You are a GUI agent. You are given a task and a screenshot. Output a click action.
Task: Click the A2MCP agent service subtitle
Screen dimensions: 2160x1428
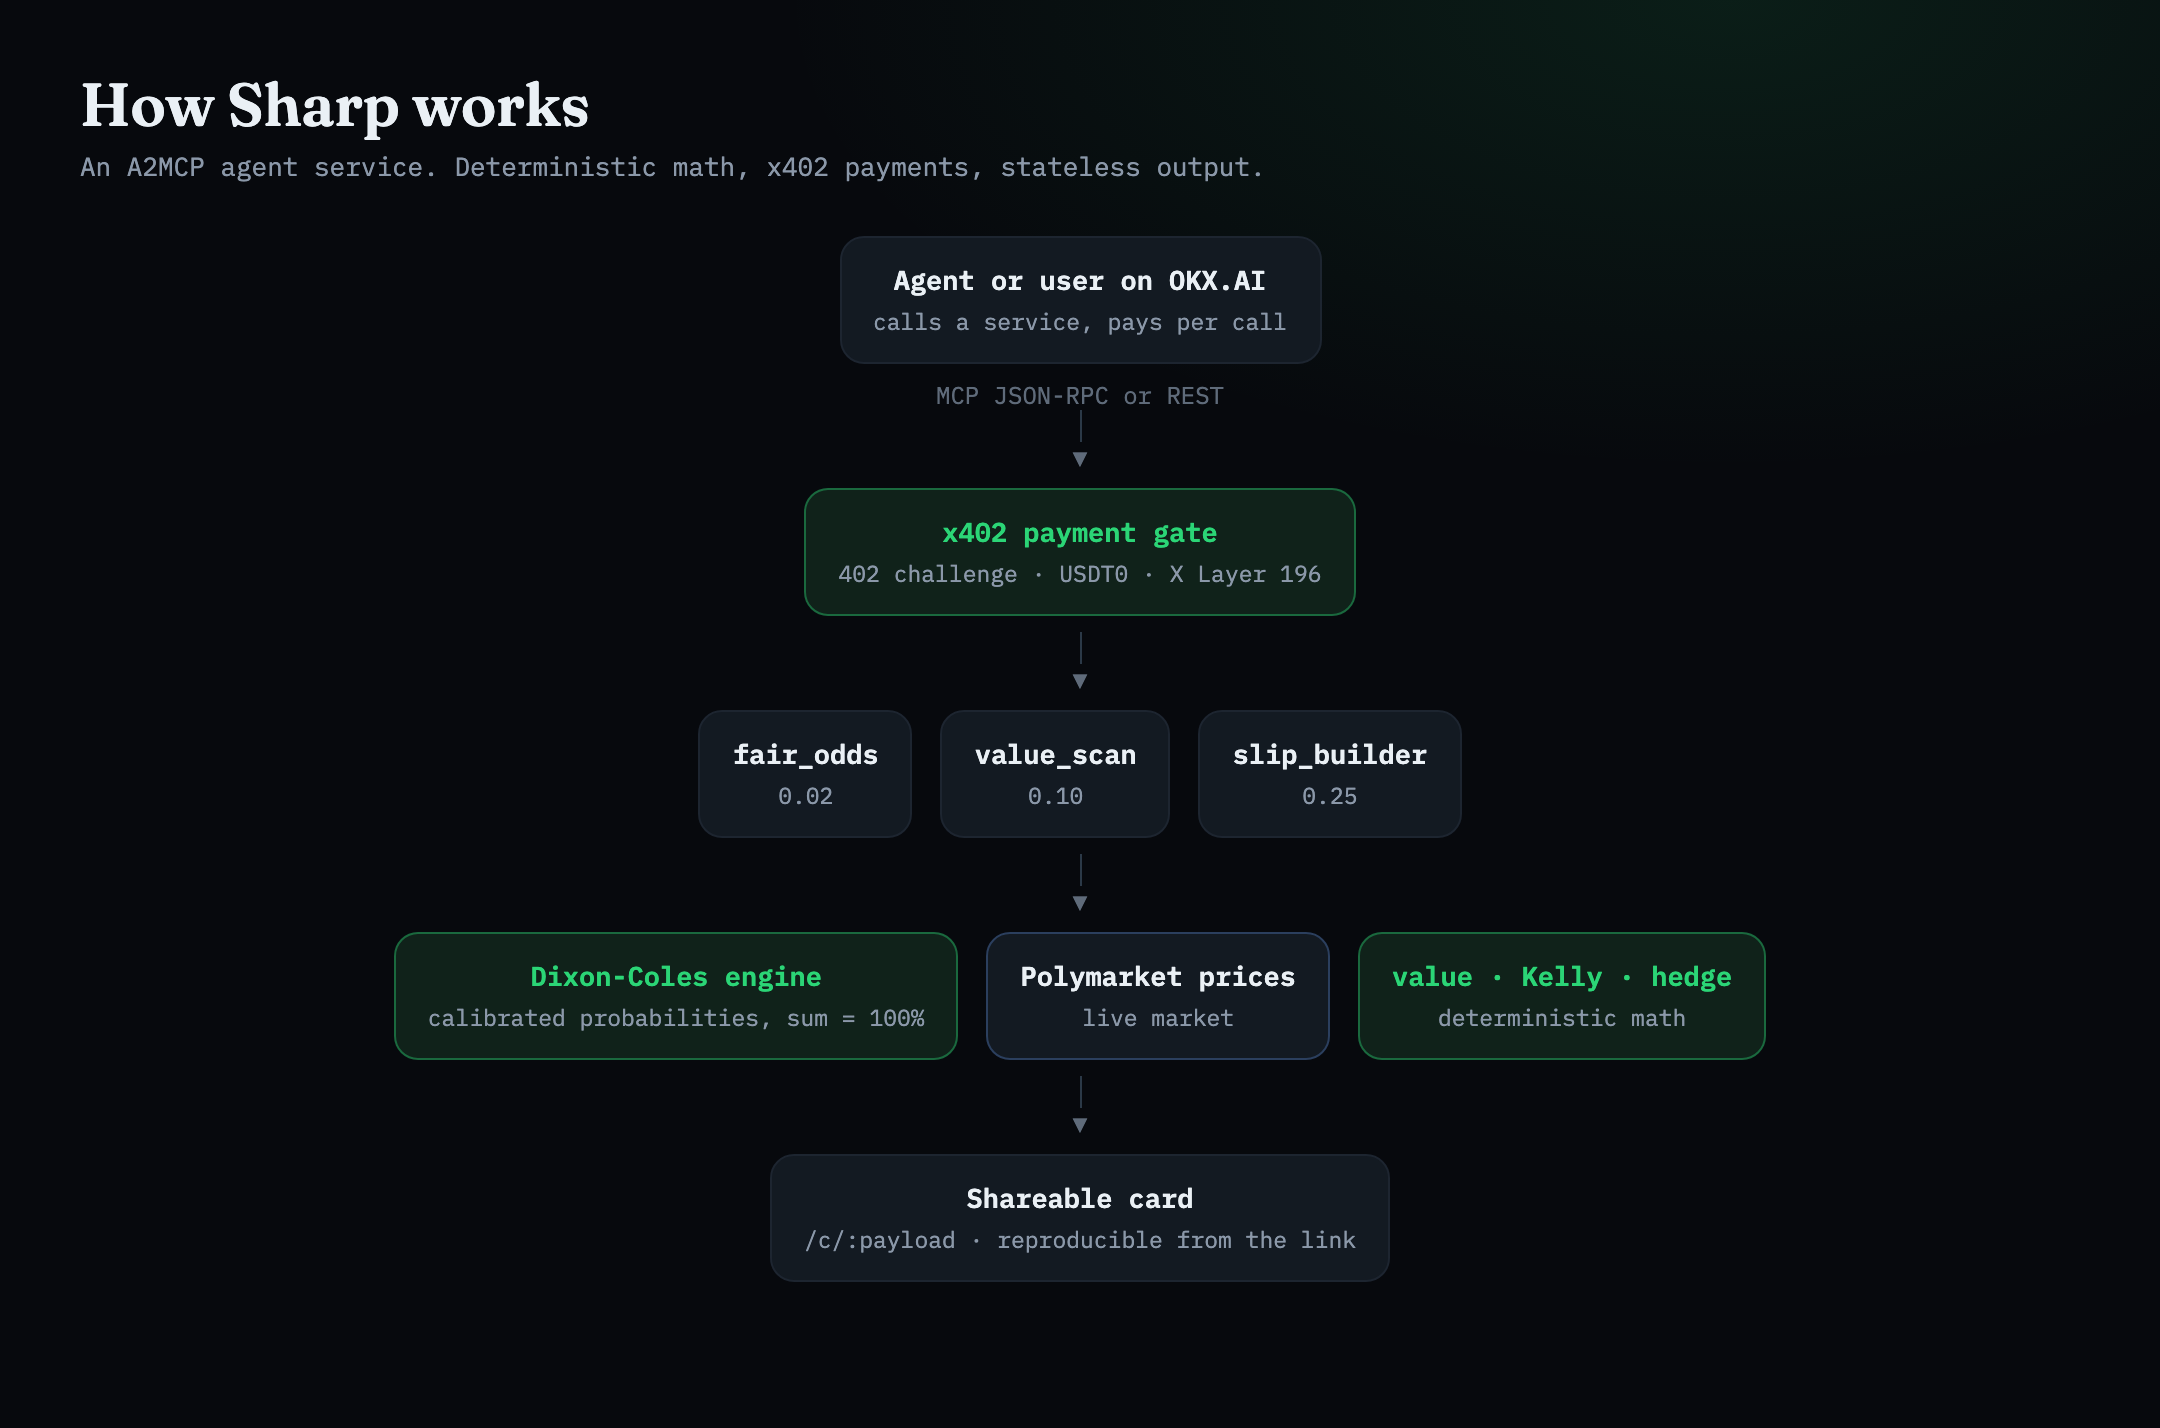click(672, 167)
